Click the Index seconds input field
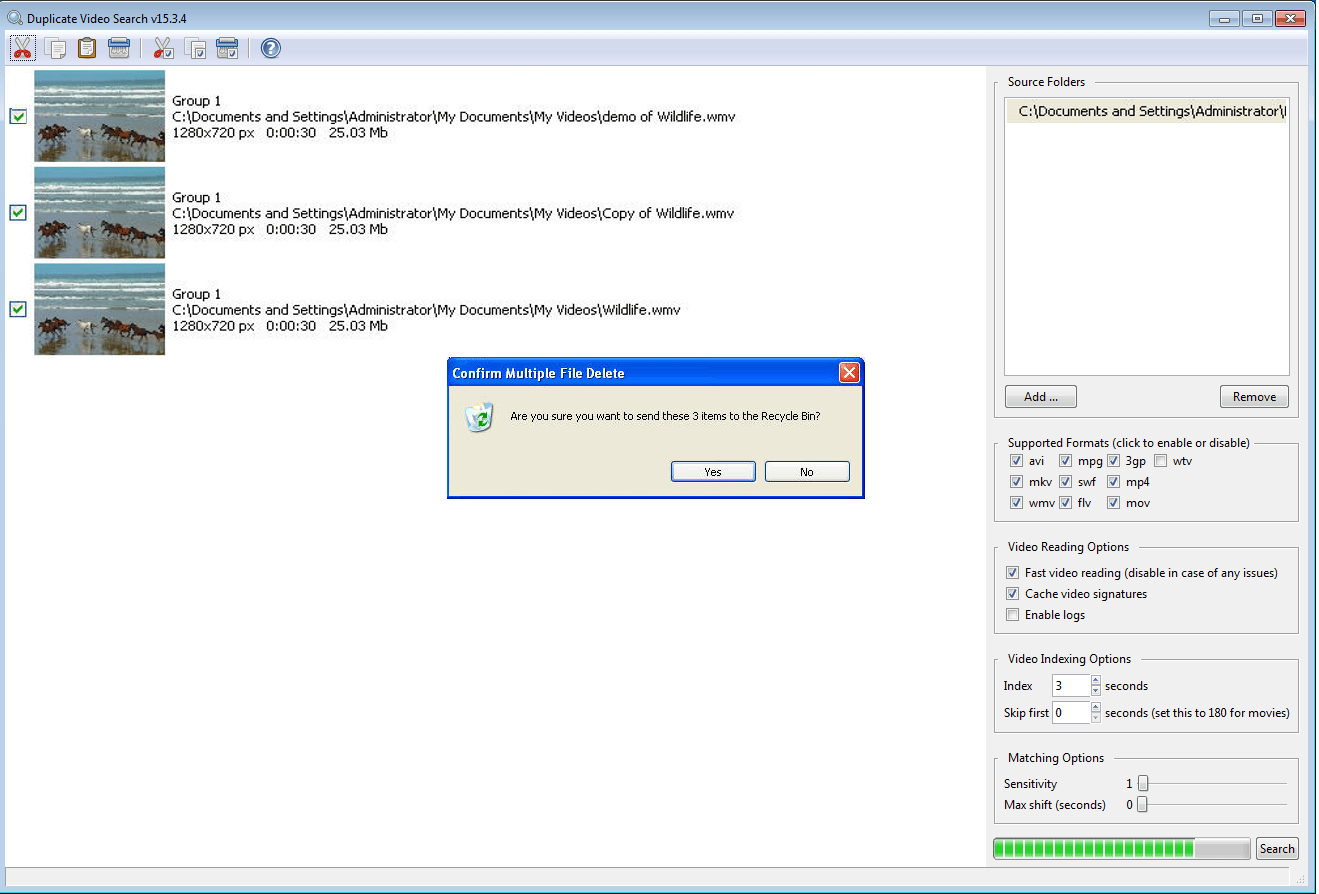Viewport: 1319px width, 894px height. 1071,686
